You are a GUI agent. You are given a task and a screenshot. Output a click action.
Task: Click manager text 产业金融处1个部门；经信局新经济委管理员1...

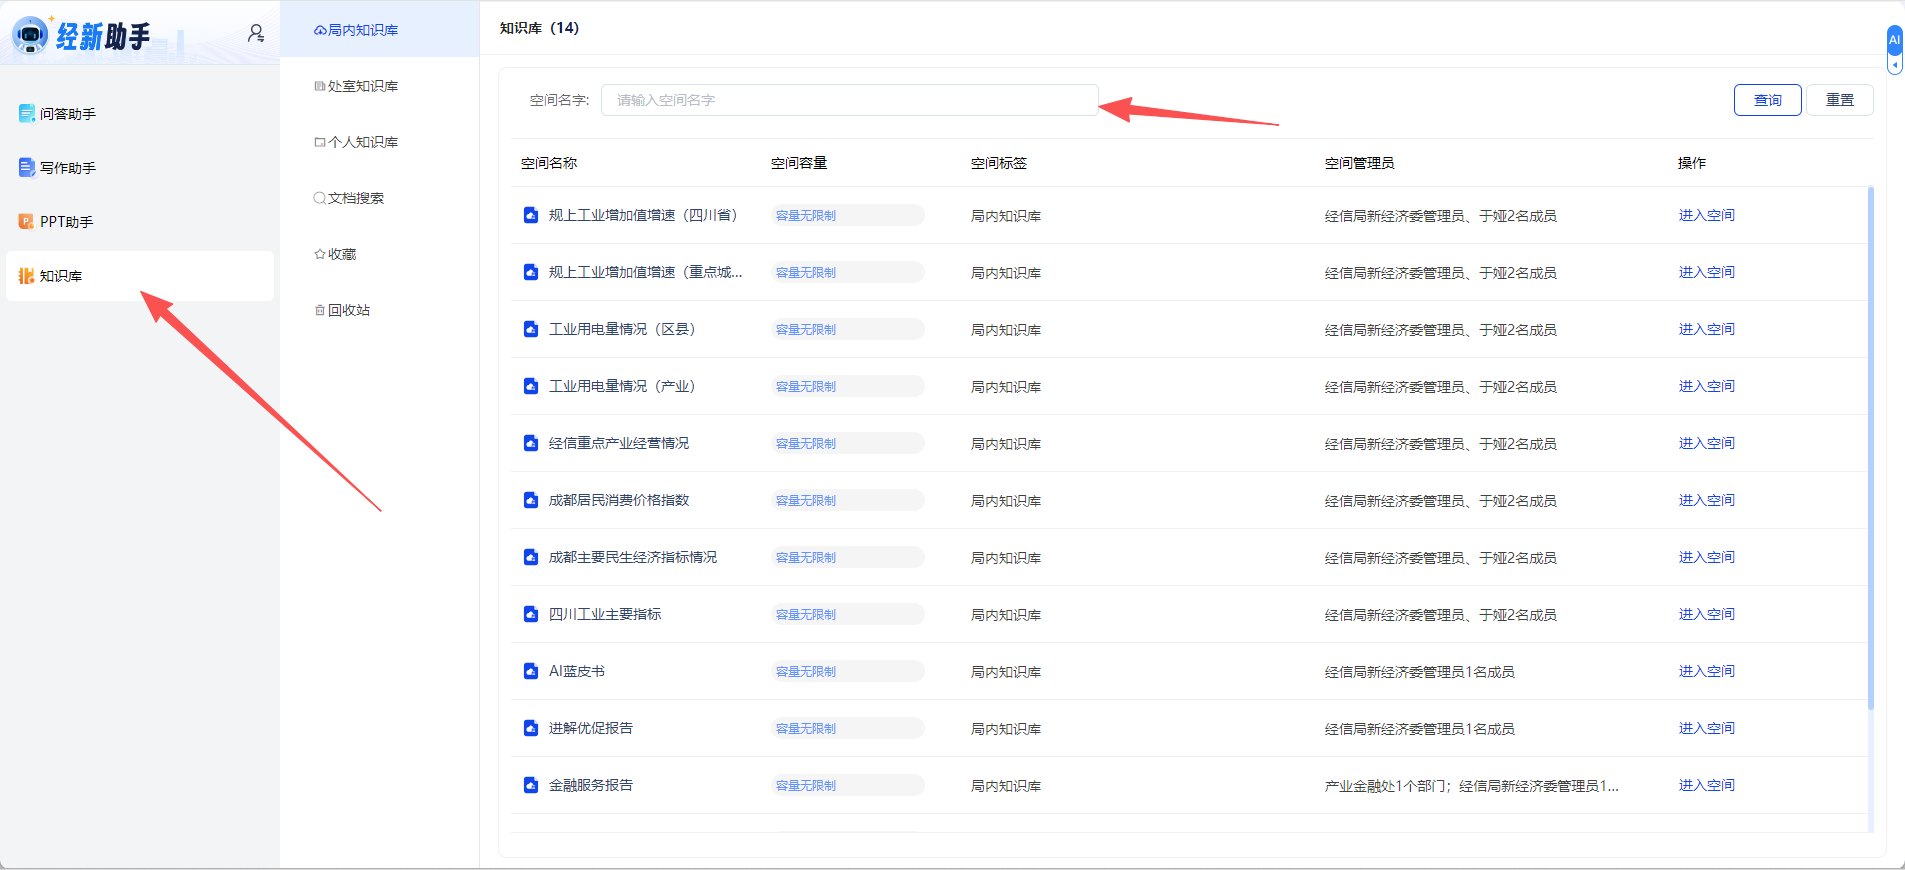tap(1471, 786)
